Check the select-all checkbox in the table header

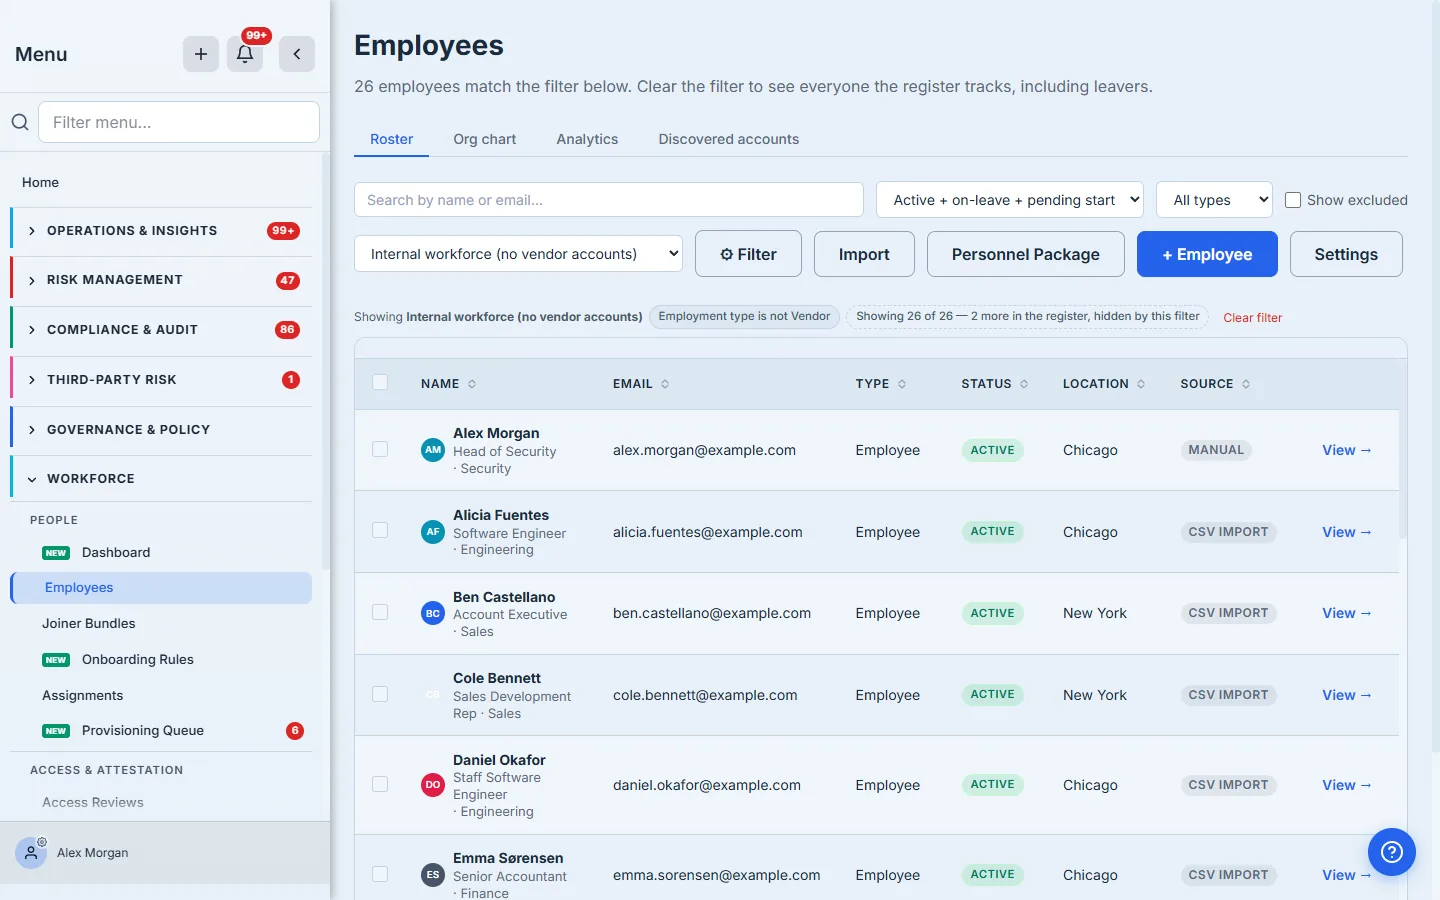(x=380, y=382)
